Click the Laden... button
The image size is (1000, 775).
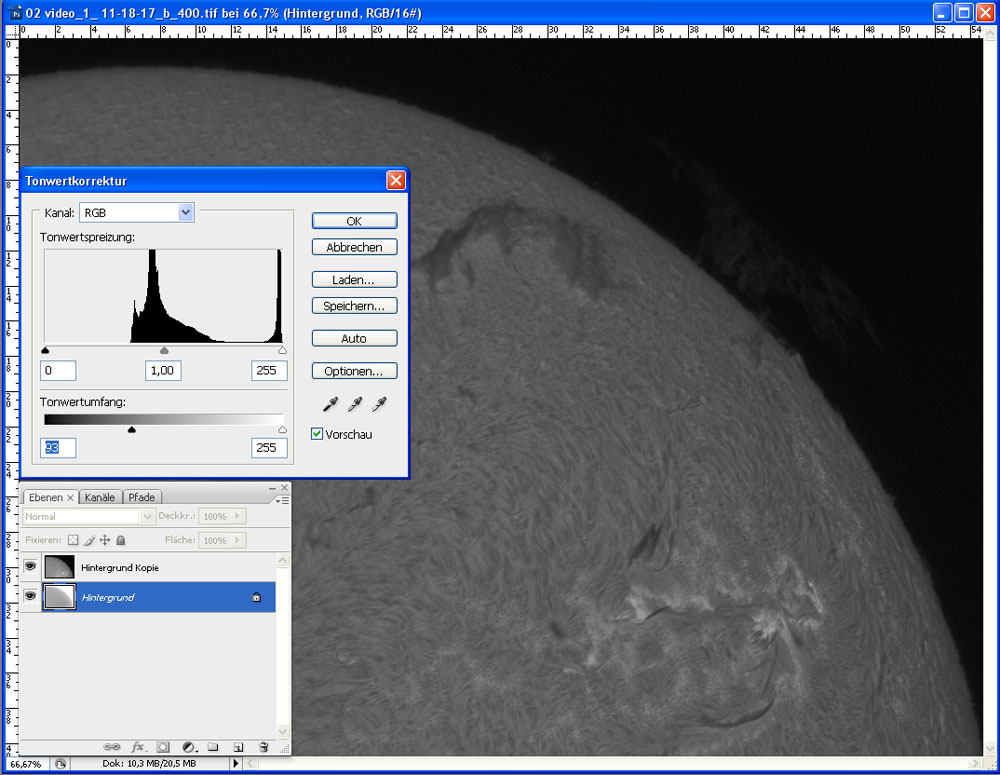pyautogui.click(x=355, y=279)
